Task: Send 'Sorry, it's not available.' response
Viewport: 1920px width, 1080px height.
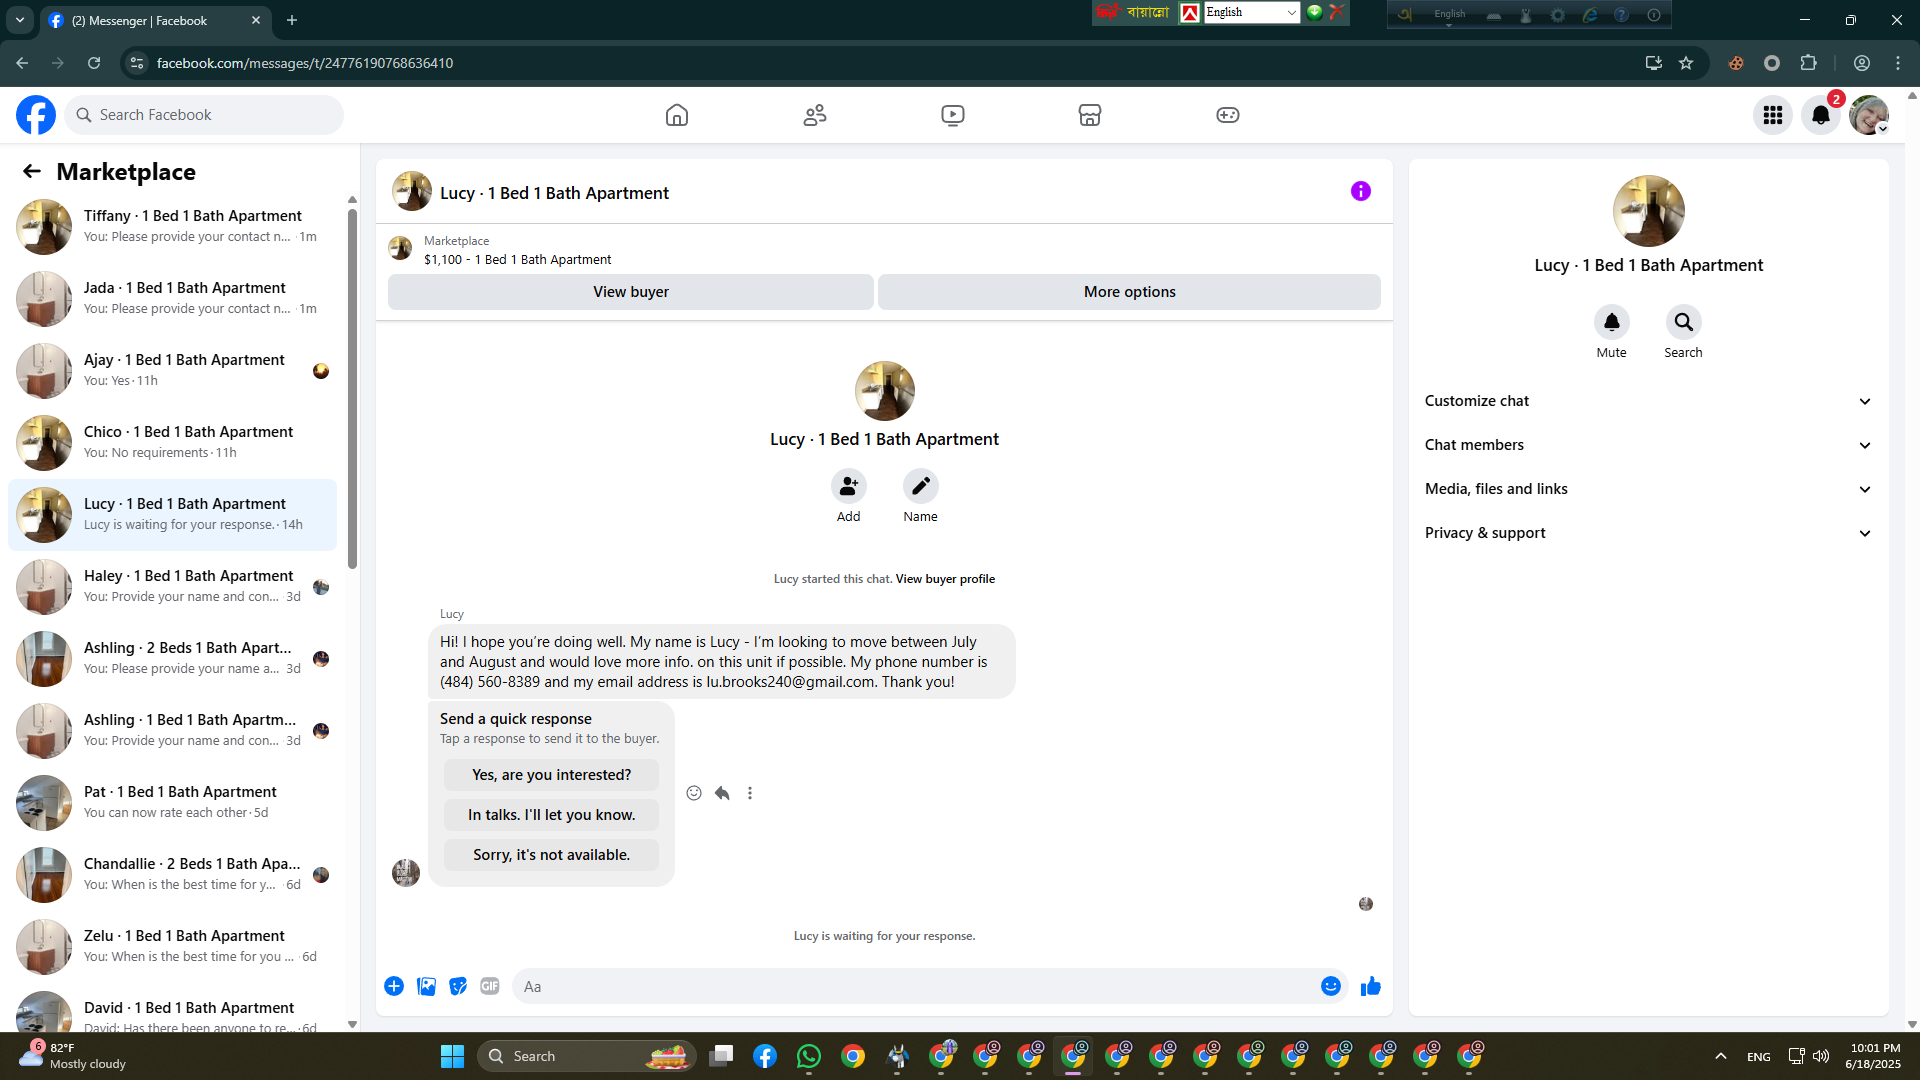Action: [x=552, y=855]
